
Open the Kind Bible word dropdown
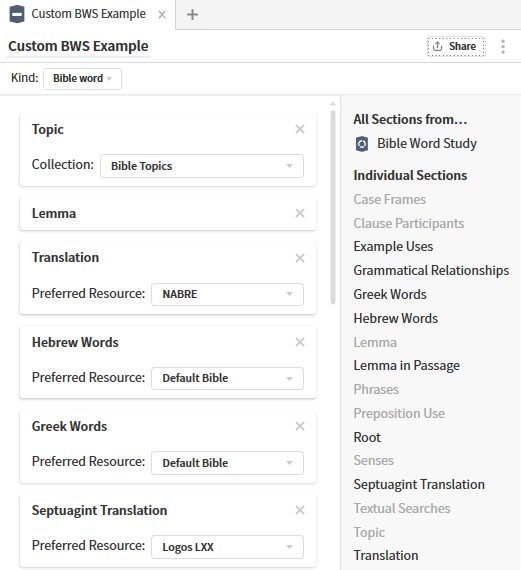tap(83, 79)
